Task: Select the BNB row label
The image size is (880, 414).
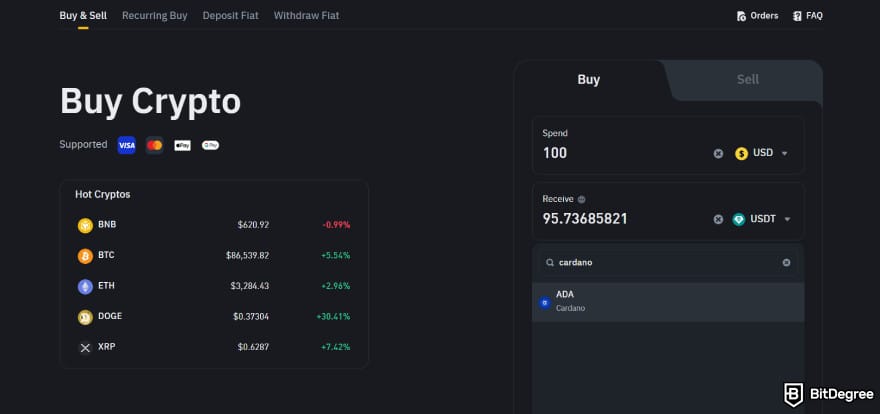Action: click(x=107, y=224)
